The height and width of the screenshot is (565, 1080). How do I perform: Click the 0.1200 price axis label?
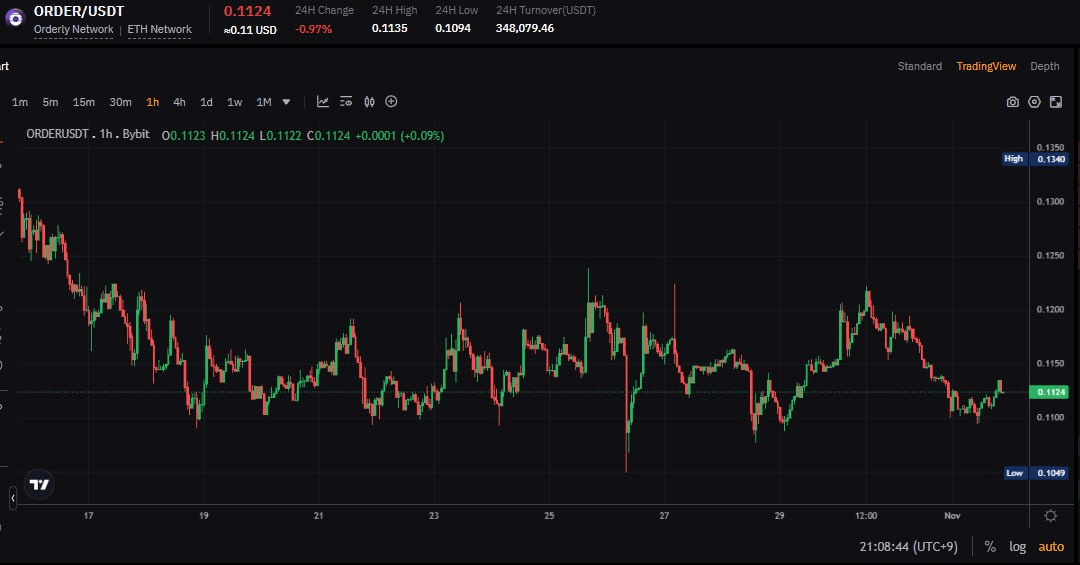click(1050, 309)
